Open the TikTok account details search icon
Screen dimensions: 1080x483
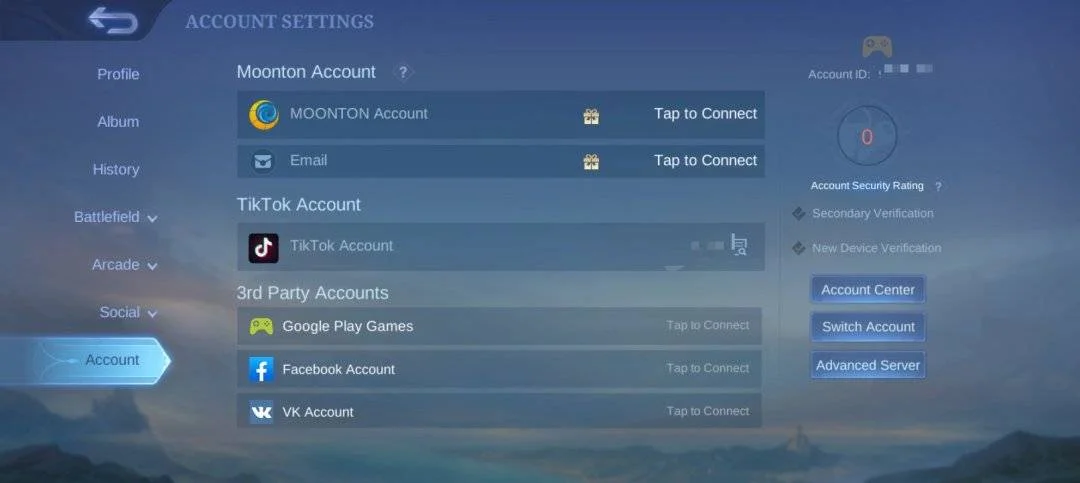click(739, 245)
